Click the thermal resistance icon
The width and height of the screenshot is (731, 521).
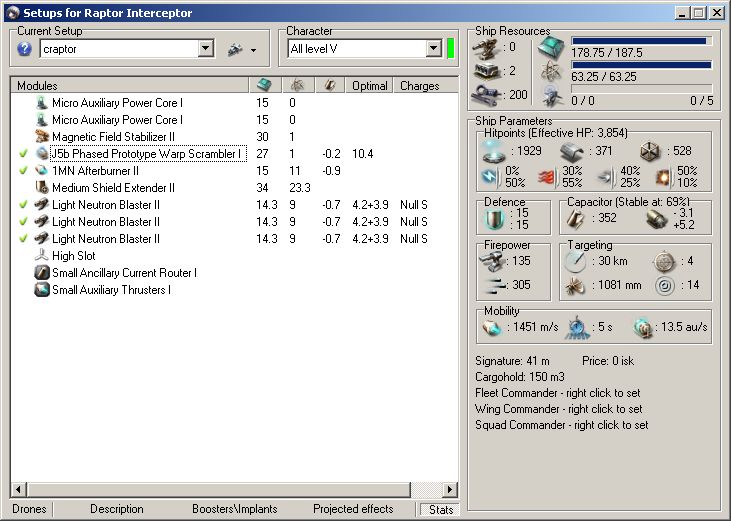548,177
